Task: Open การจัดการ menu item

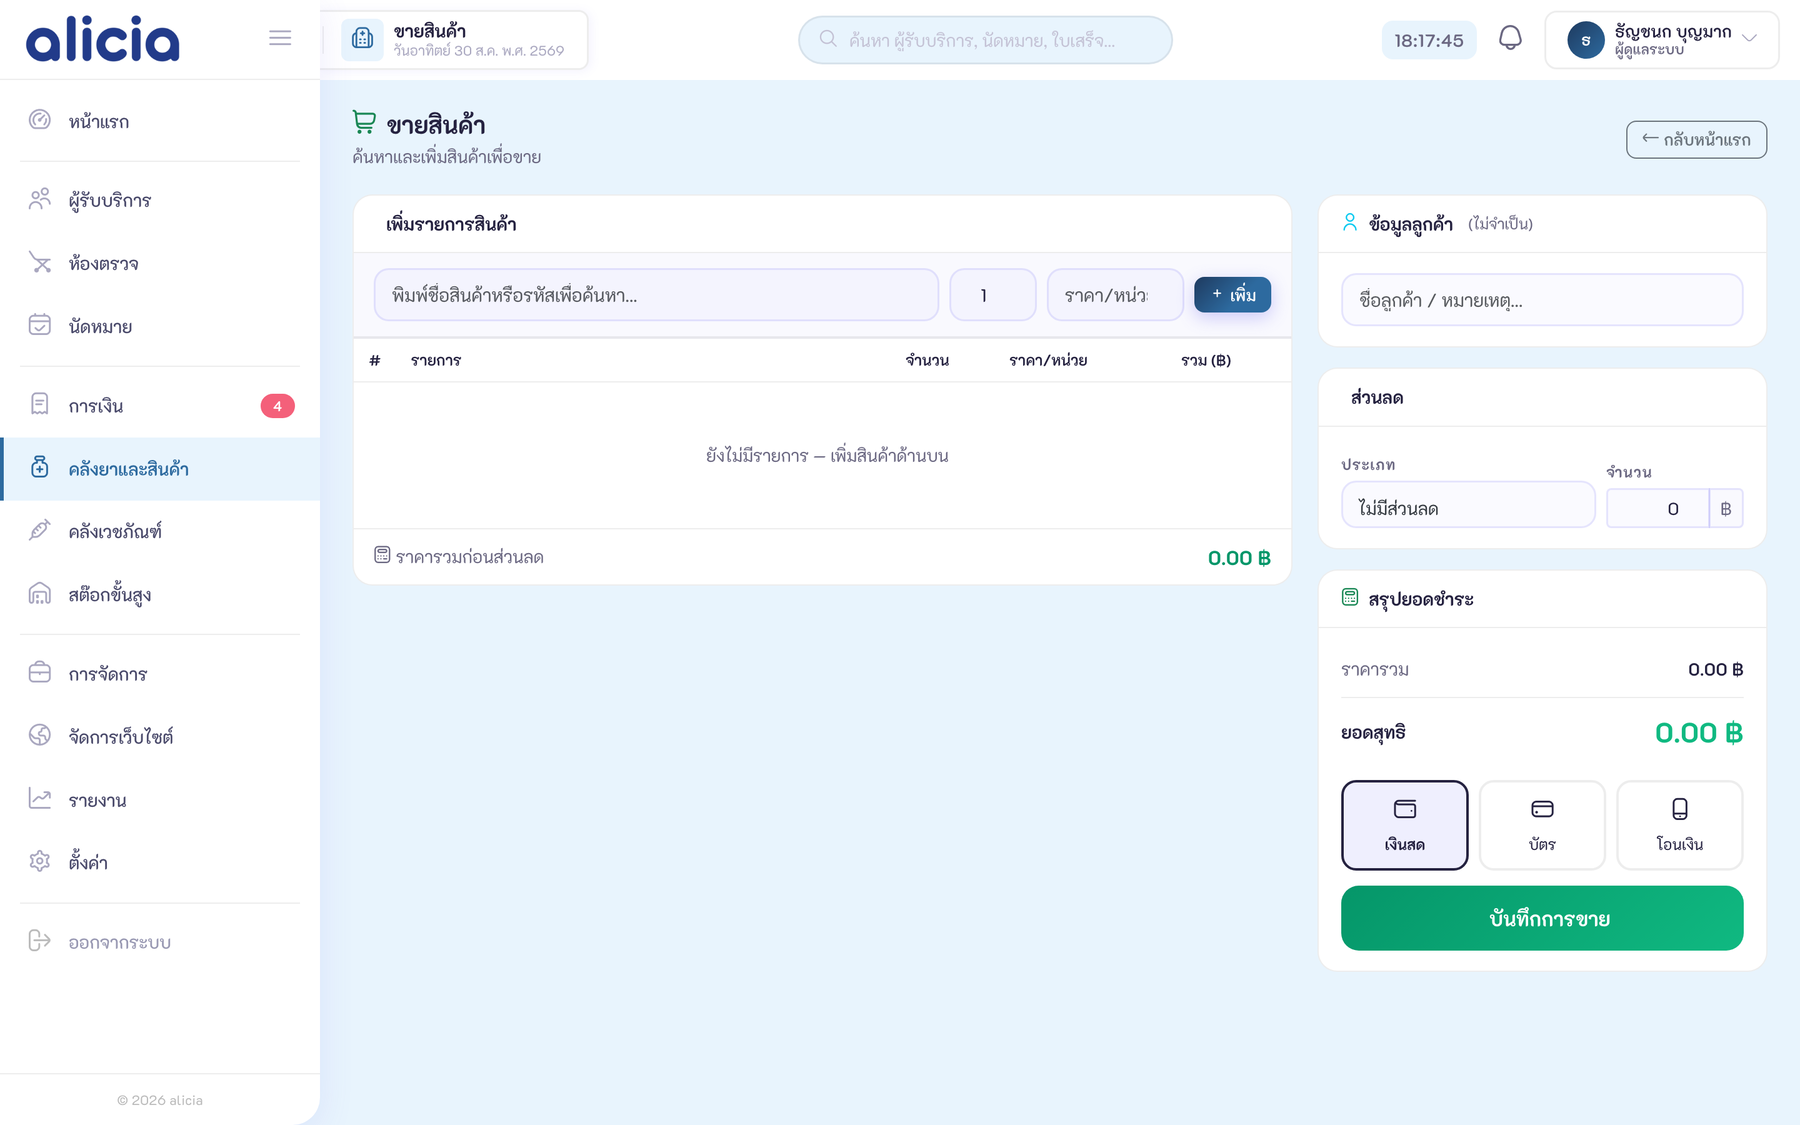Action: point(160,673)
